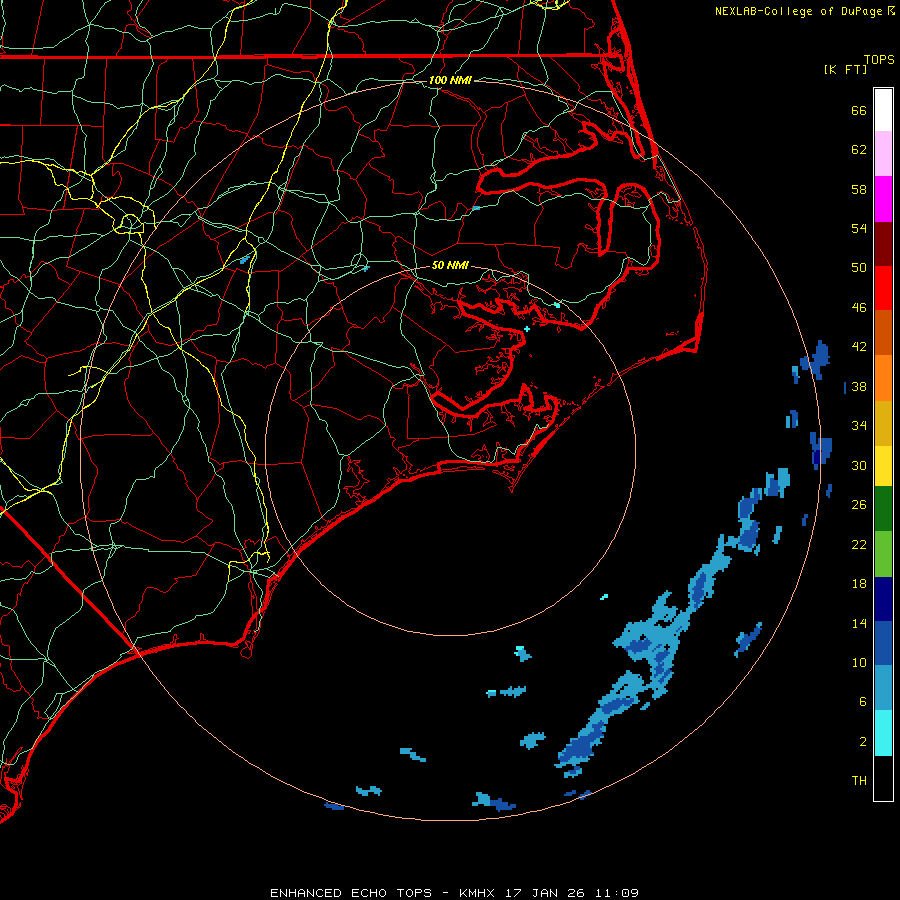Click the legend value '50'
The height and width of the screenshot is (900, 900).
(859, 268)
